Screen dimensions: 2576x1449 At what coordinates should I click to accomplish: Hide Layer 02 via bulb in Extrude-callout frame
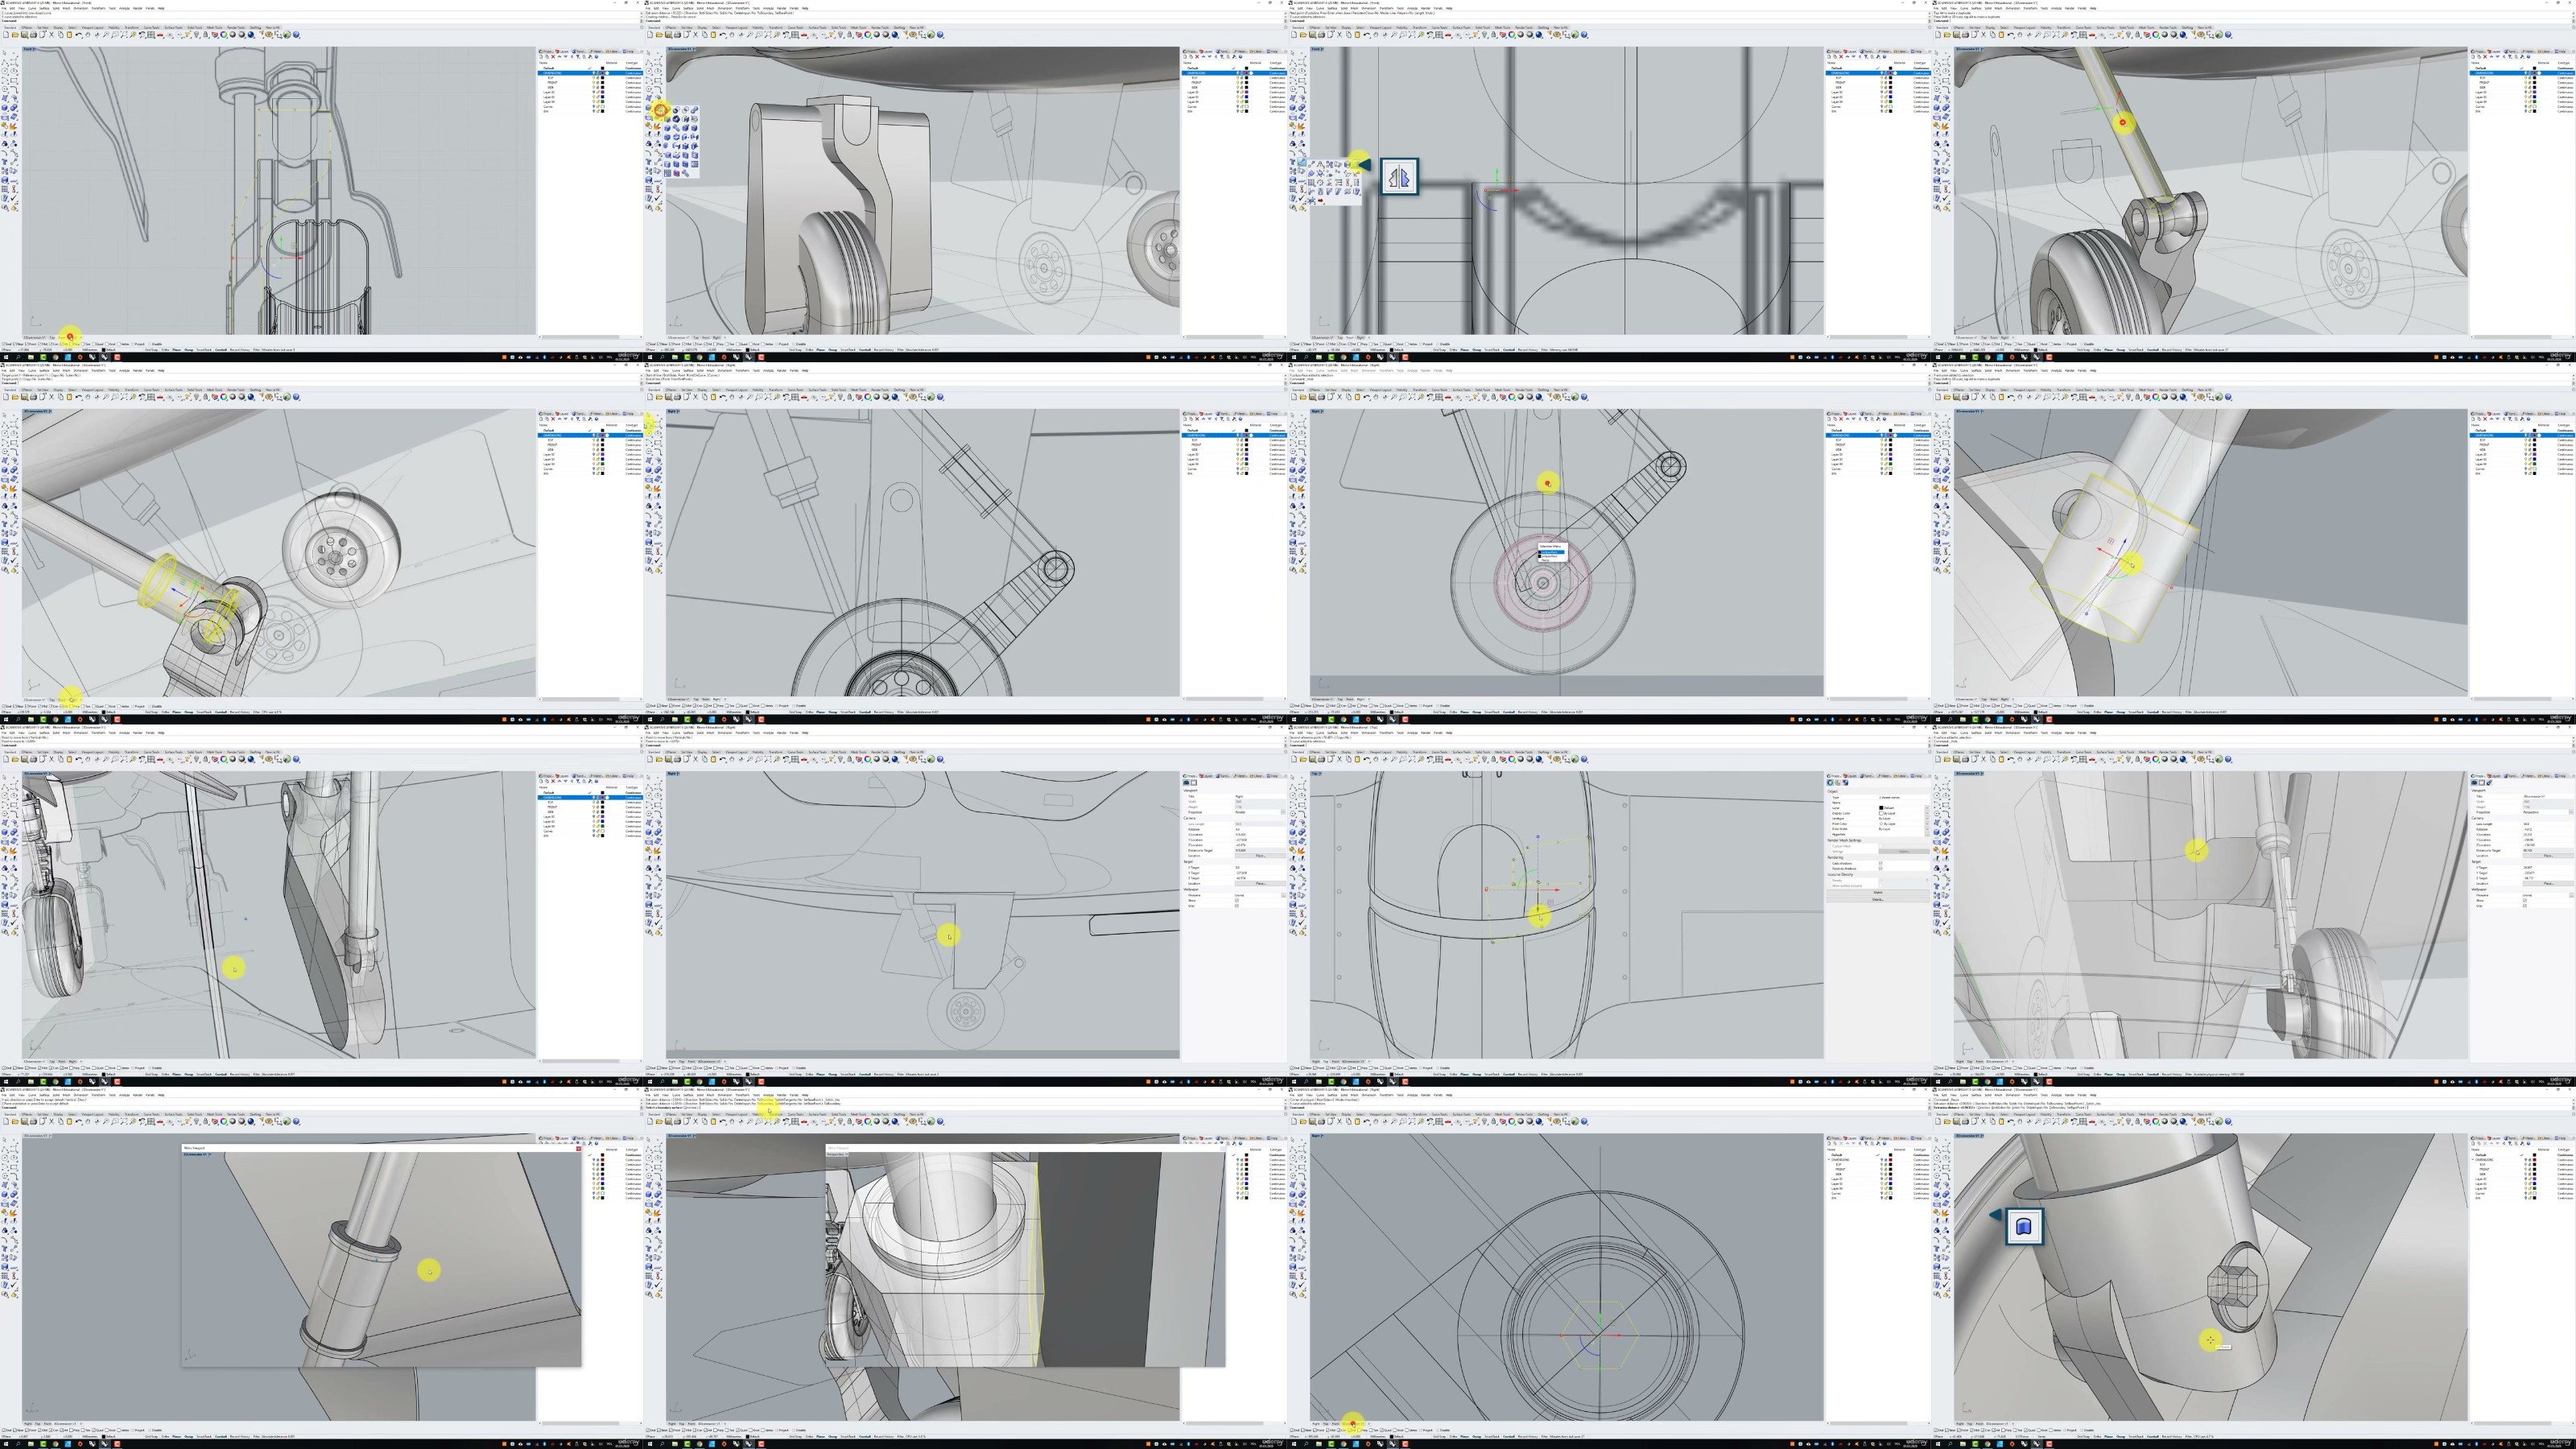pyautogui.click(x=2526, y=1179)
